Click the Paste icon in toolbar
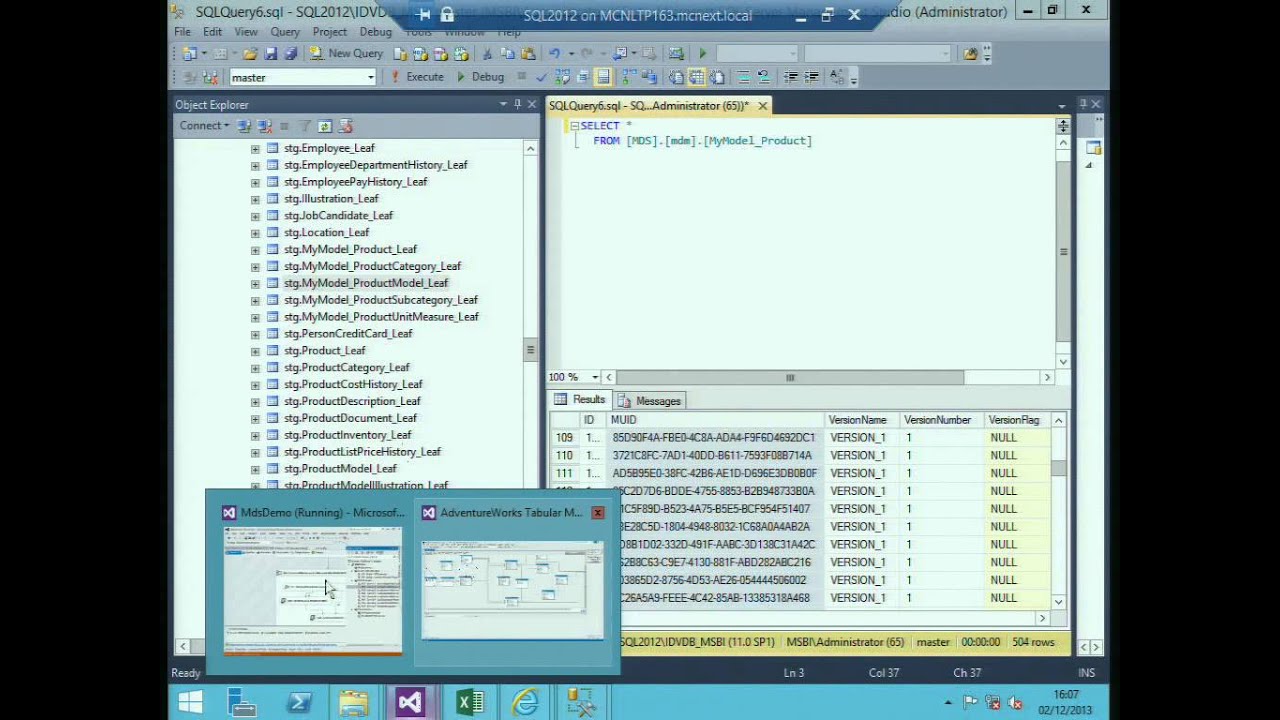This screenshot has height=720, width=1280. (x=526, y=54)
